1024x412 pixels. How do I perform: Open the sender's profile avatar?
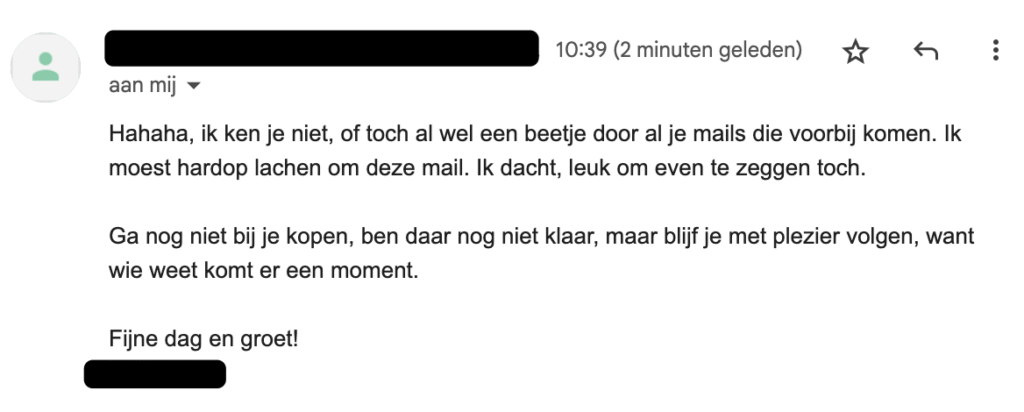[x=46, y=67]
